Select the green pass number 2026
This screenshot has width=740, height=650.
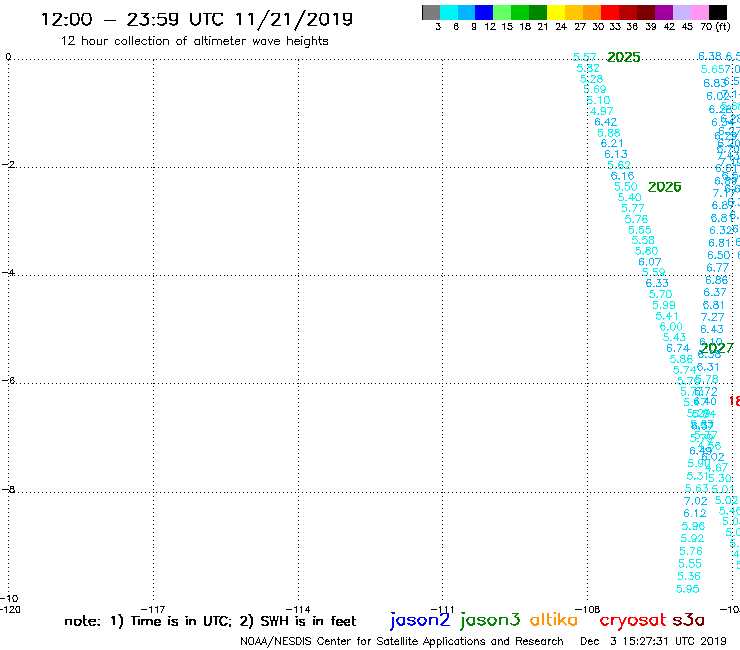tap(664, 187)
